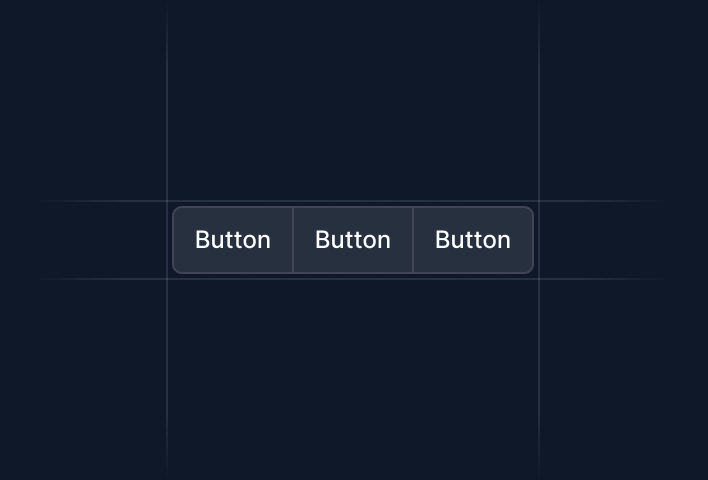Hit the Button right of the second divider
Viewport: 708px width, 480px height.
point(473,240)
